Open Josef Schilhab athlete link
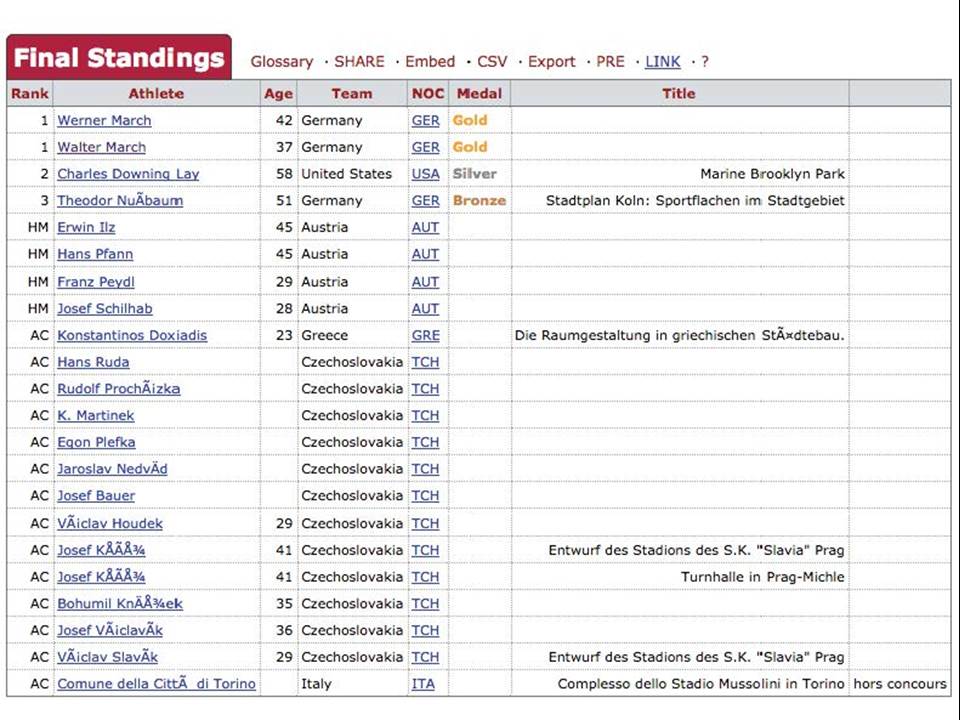The width and height of the screenshot is (960, 720). tap(105, 309)
